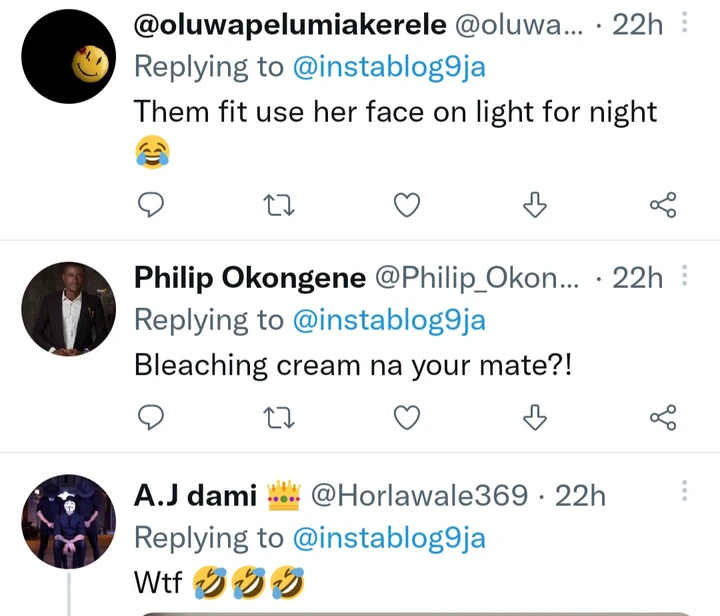Open more options for Philip Okongene's tweet
Image resolution: width=720 pixels, height=616 pixels.
pyautogui.click(x=684, y=275)
